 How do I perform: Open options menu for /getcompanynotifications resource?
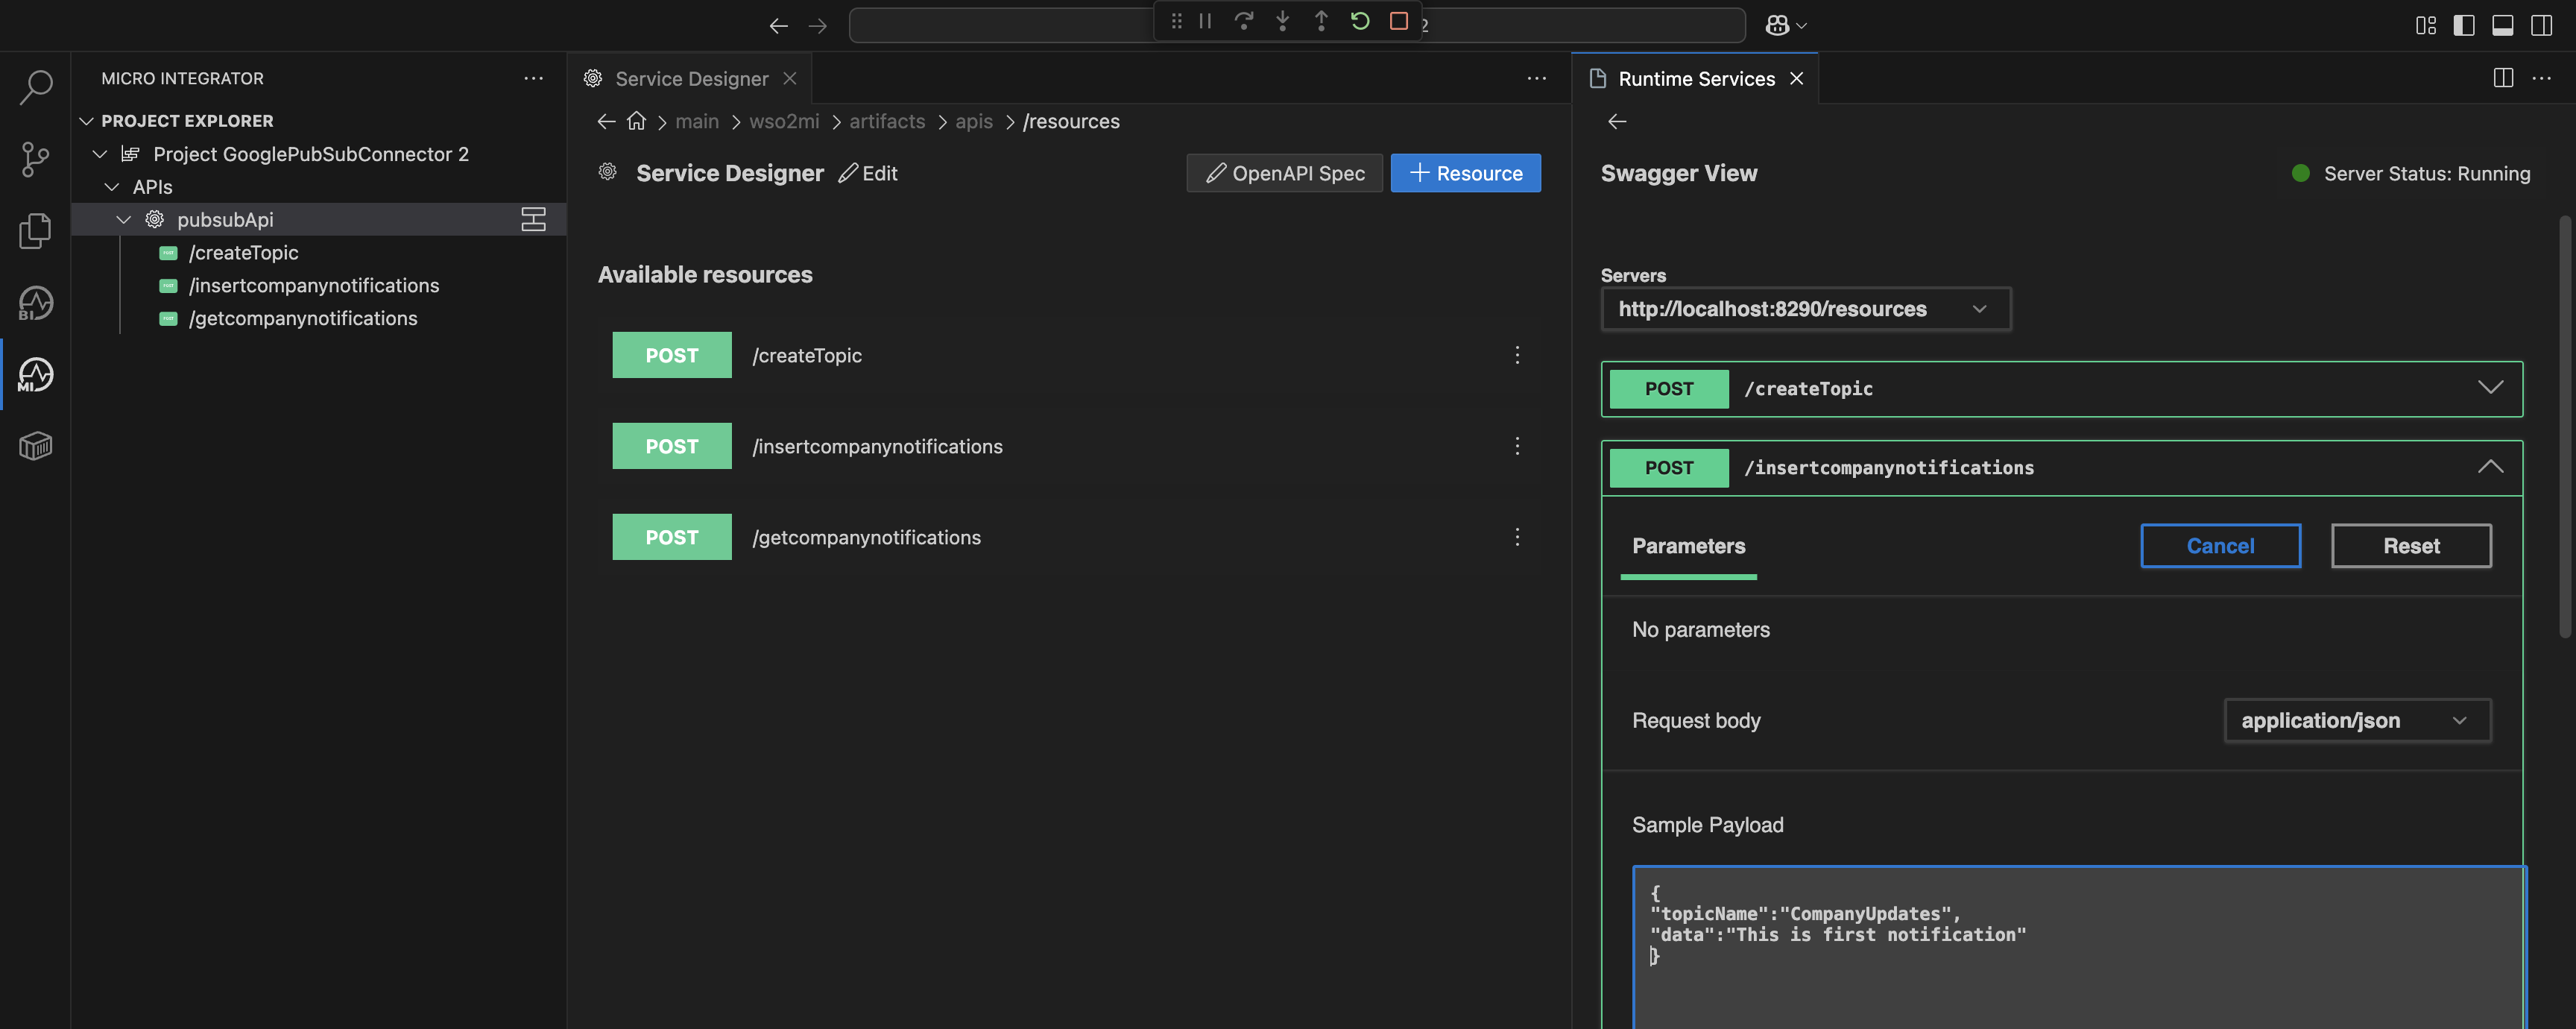pyautogui.click(x=1517, y=537)
